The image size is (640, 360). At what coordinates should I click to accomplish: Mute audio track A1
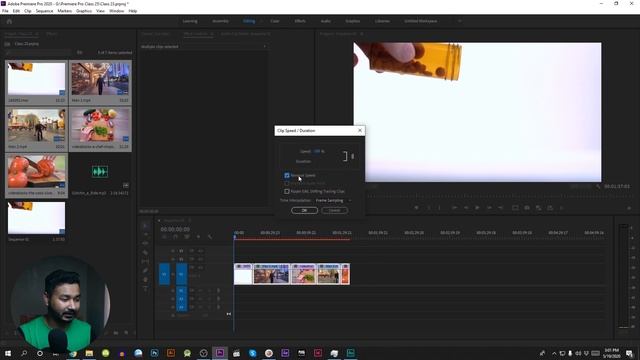pyautogui.click(x=200, y=291)
